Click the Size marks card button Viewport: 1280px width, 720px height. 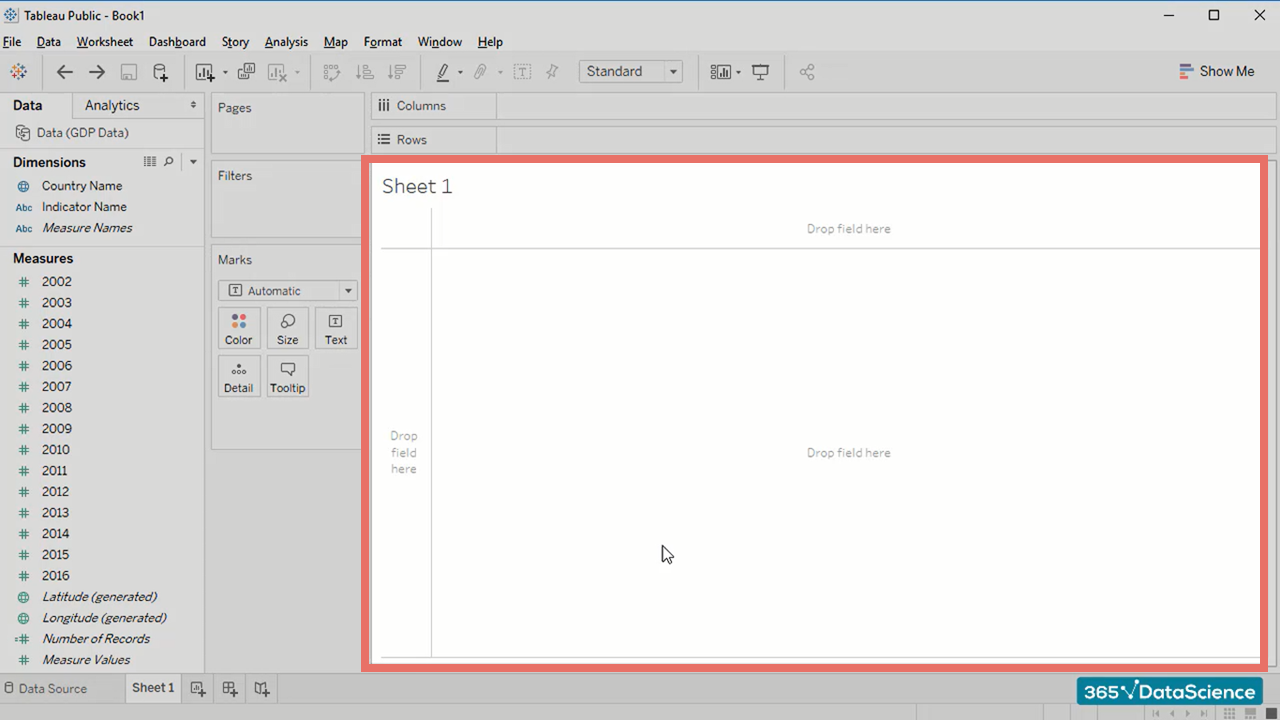(x=287, y=329)
